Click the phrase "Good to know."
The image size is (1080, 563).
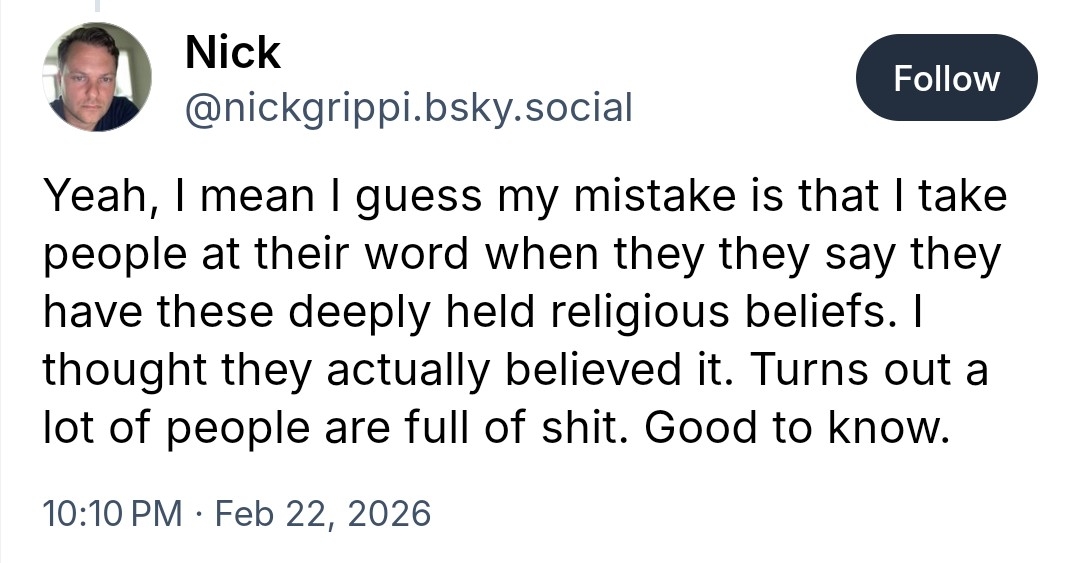click(795, 426)
